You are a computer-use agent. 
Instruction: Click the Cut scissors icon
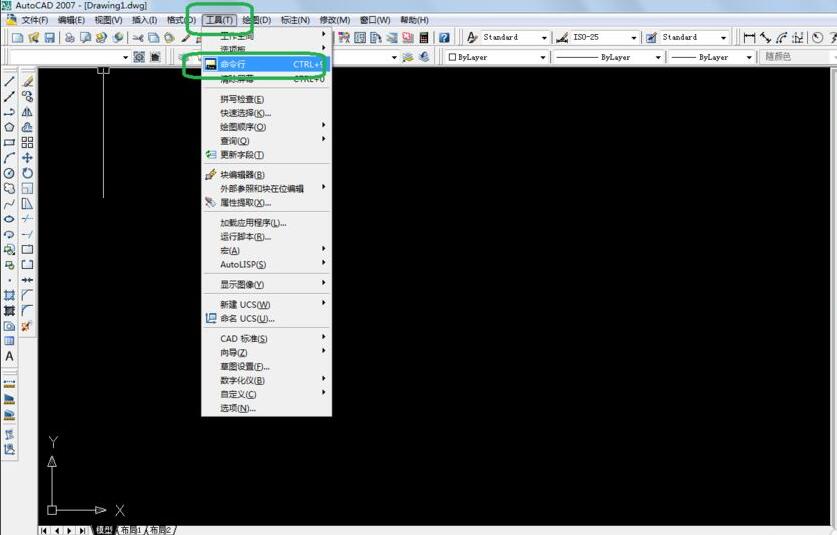[138, 37]
